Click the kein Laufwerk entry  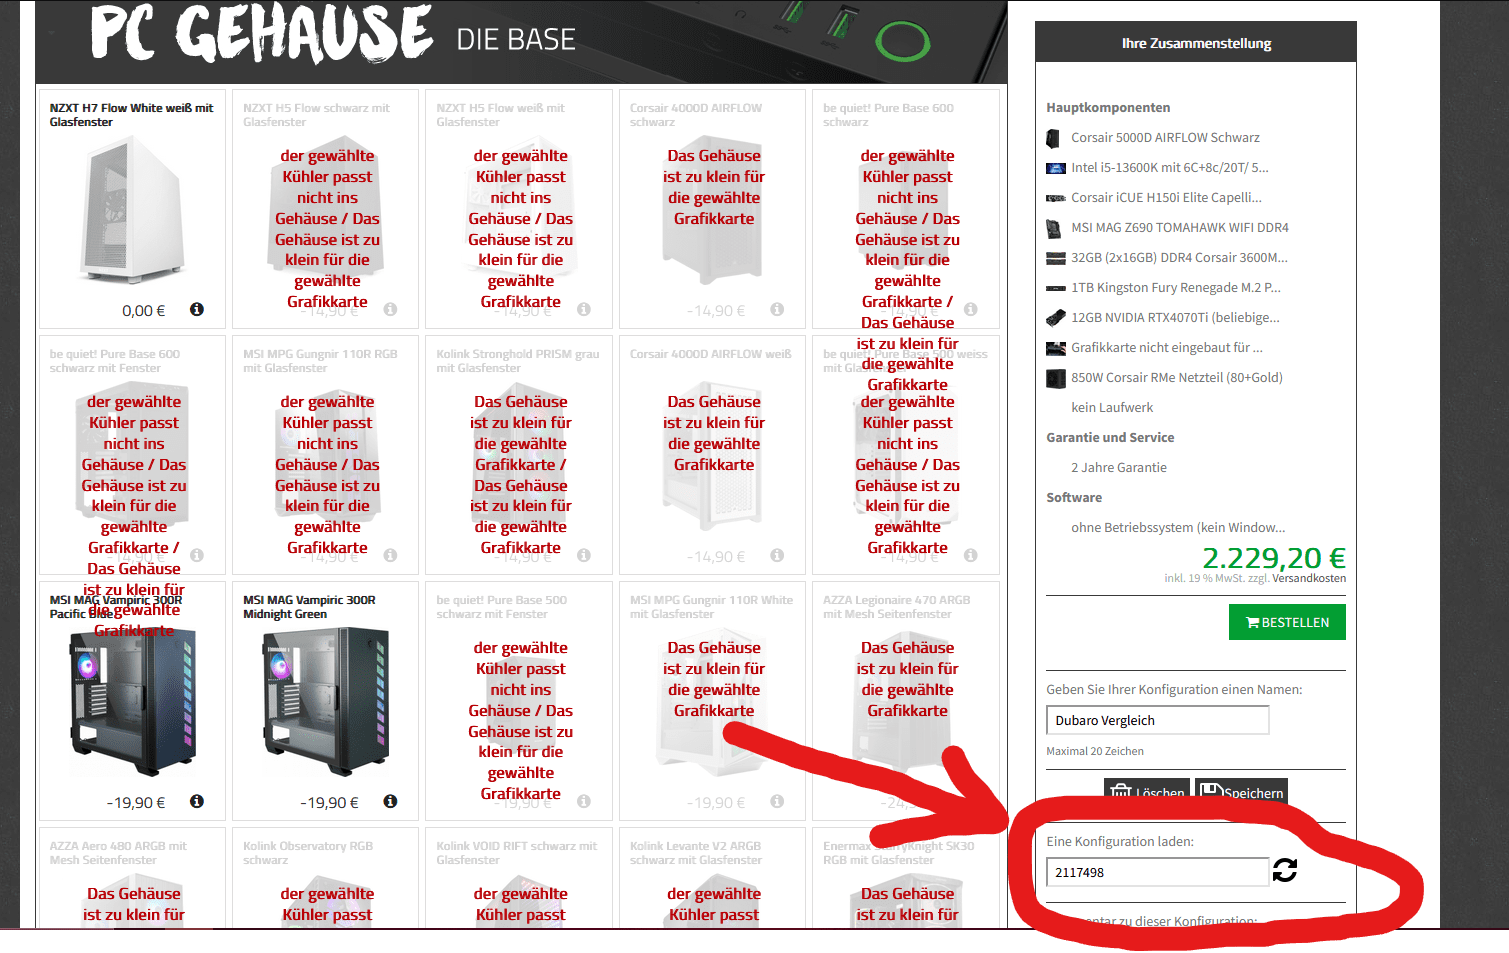click(1112, 408)
